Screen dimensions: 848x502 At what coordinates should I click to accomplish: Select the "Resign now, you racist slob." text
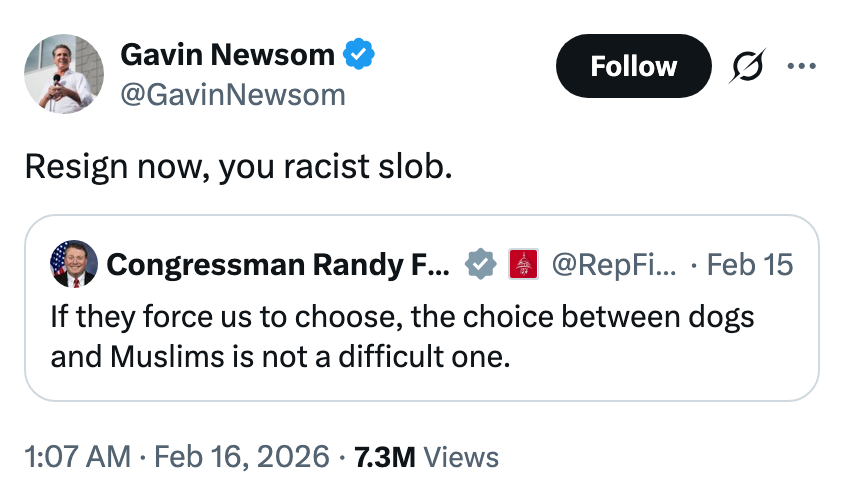pos(238,166)
